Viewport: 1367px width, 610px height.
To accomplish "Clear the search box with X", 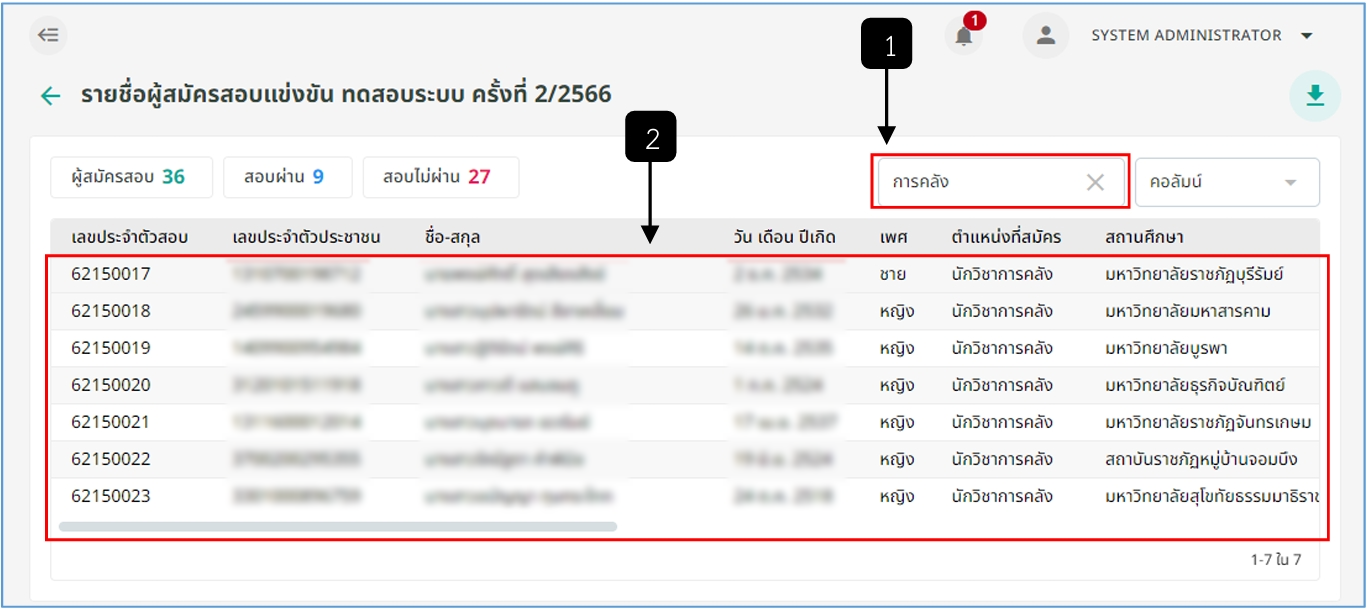I will pos(1095,182).
